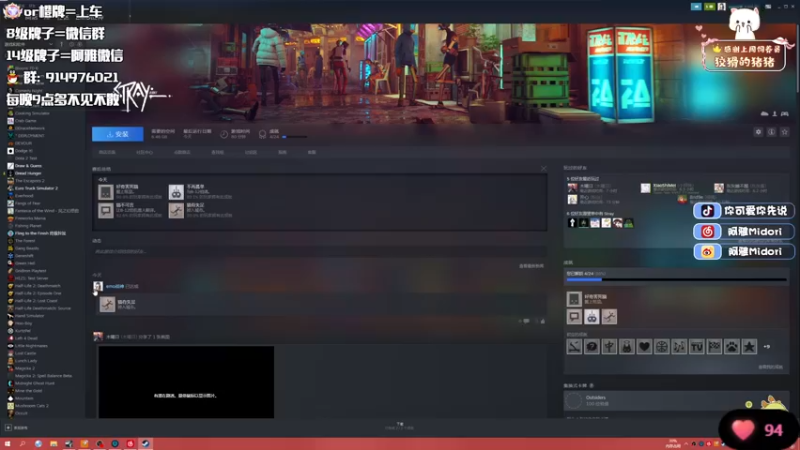This screenshot has width=800, height=450.
Task: Open File Explorer from taskbar
Action: [54, 444]
